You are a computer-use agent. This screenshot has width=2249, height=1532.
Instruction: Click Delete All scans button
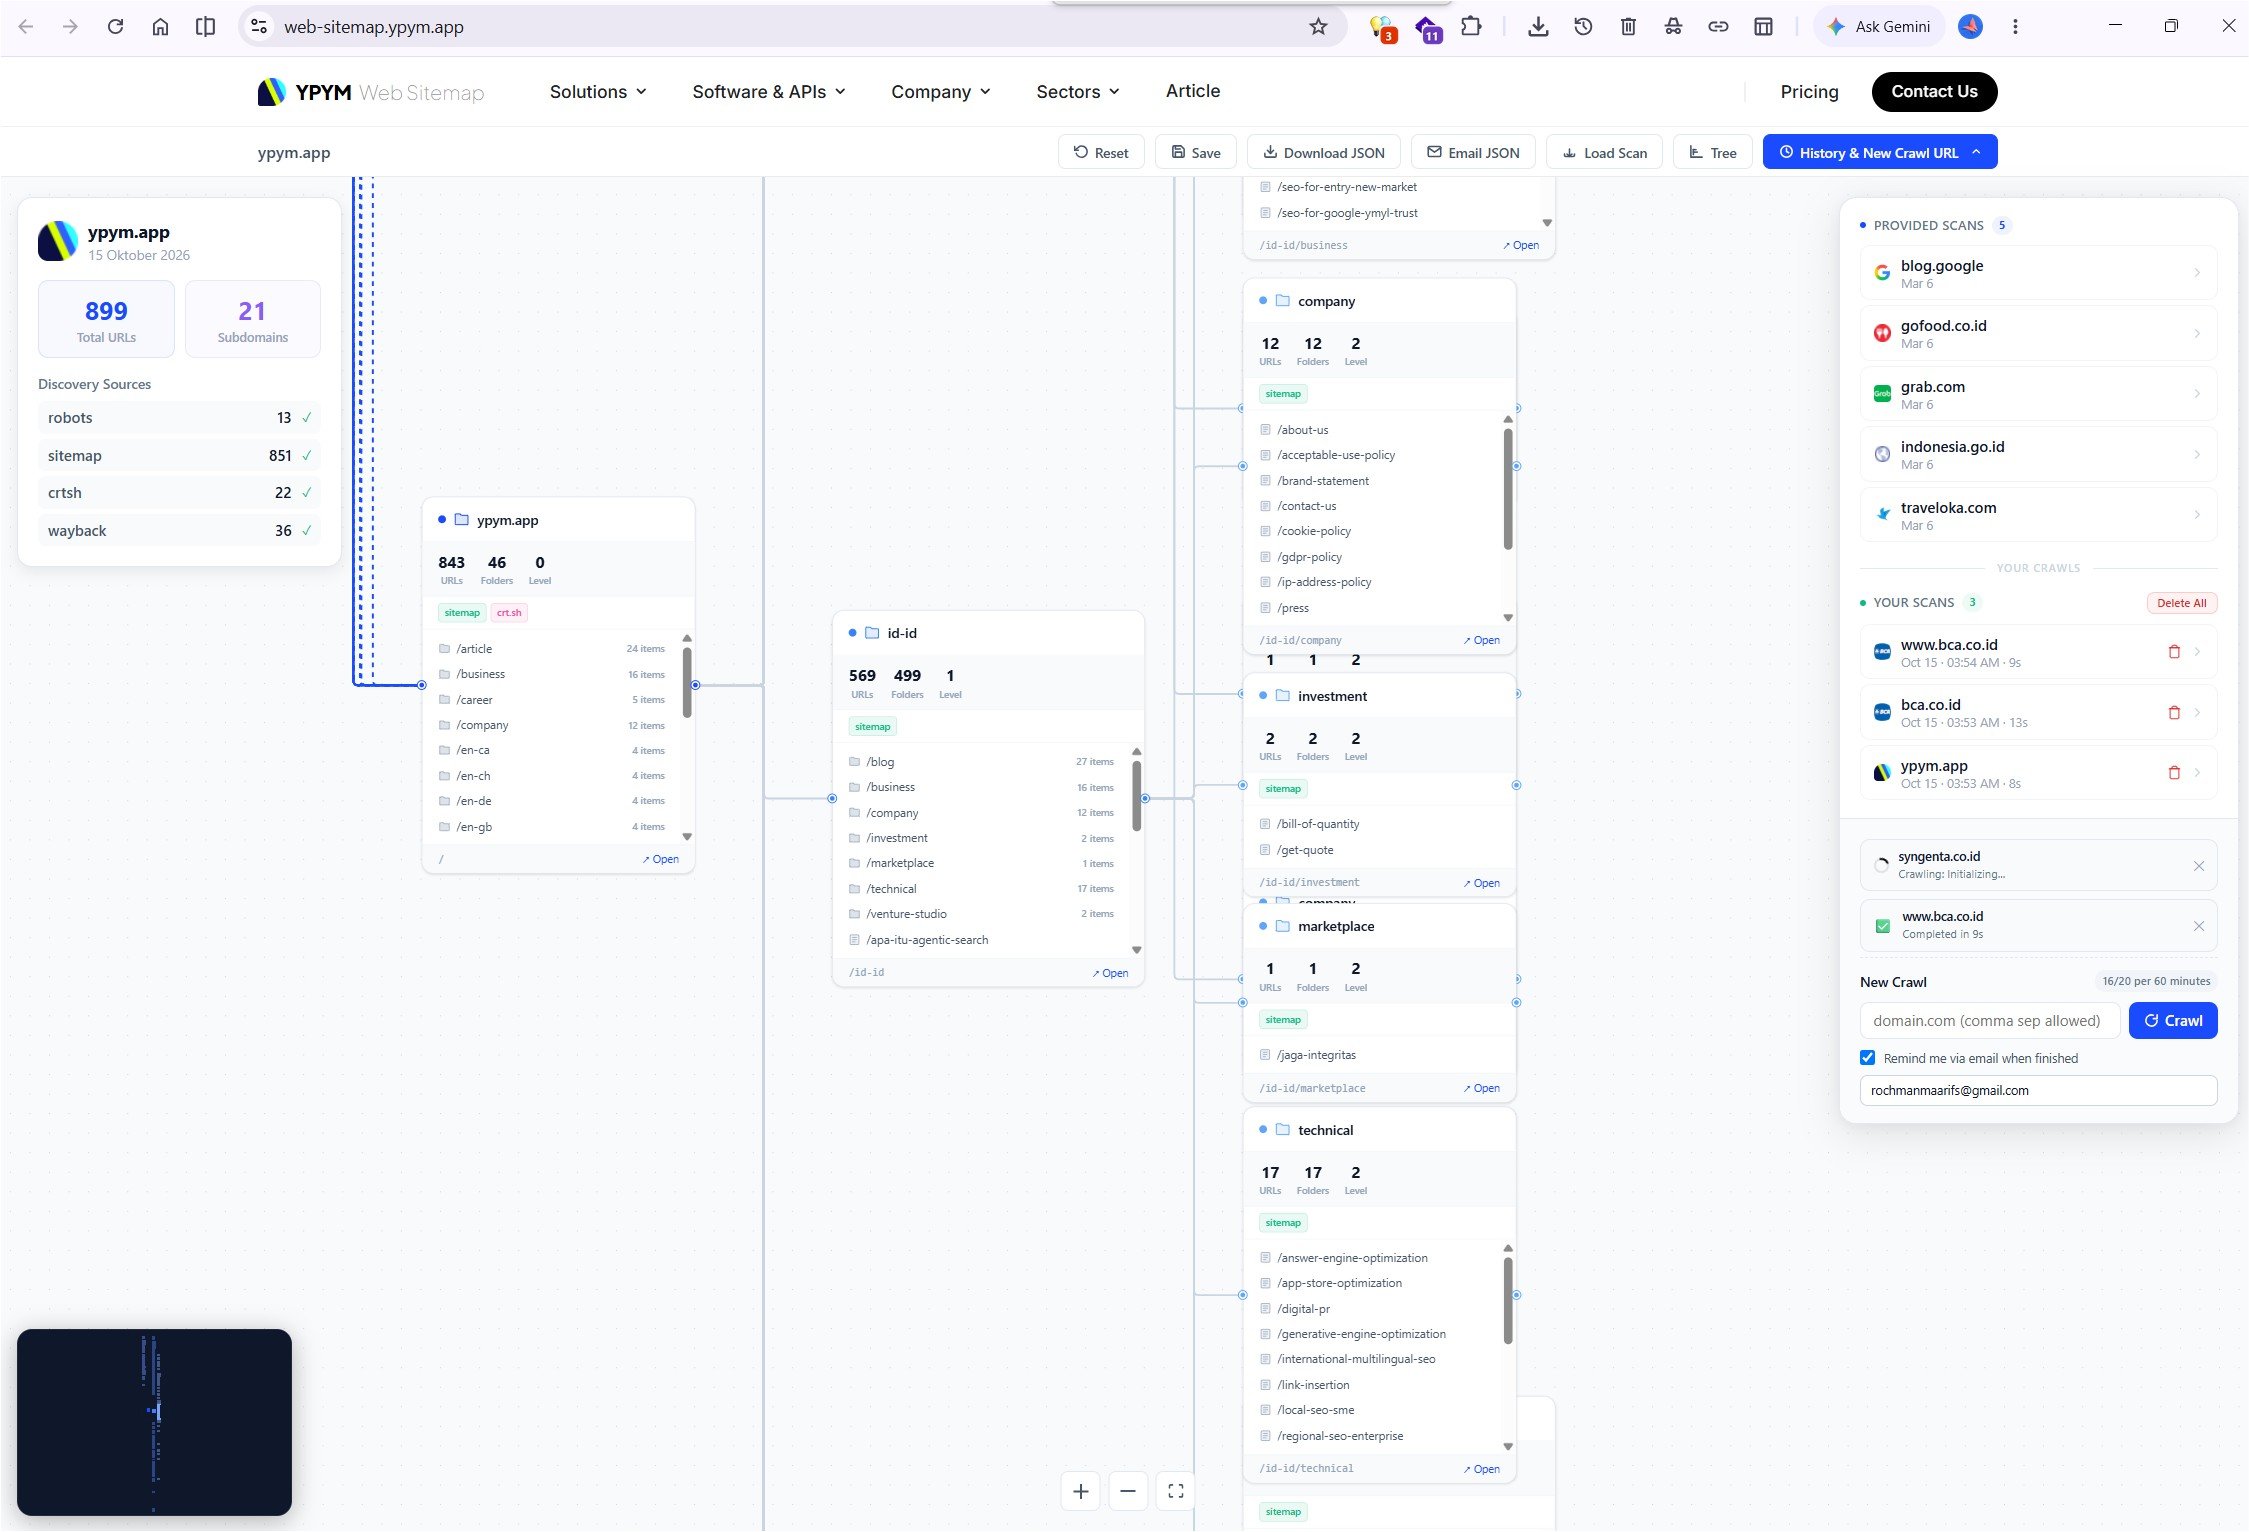click(x=2182, y=603)
